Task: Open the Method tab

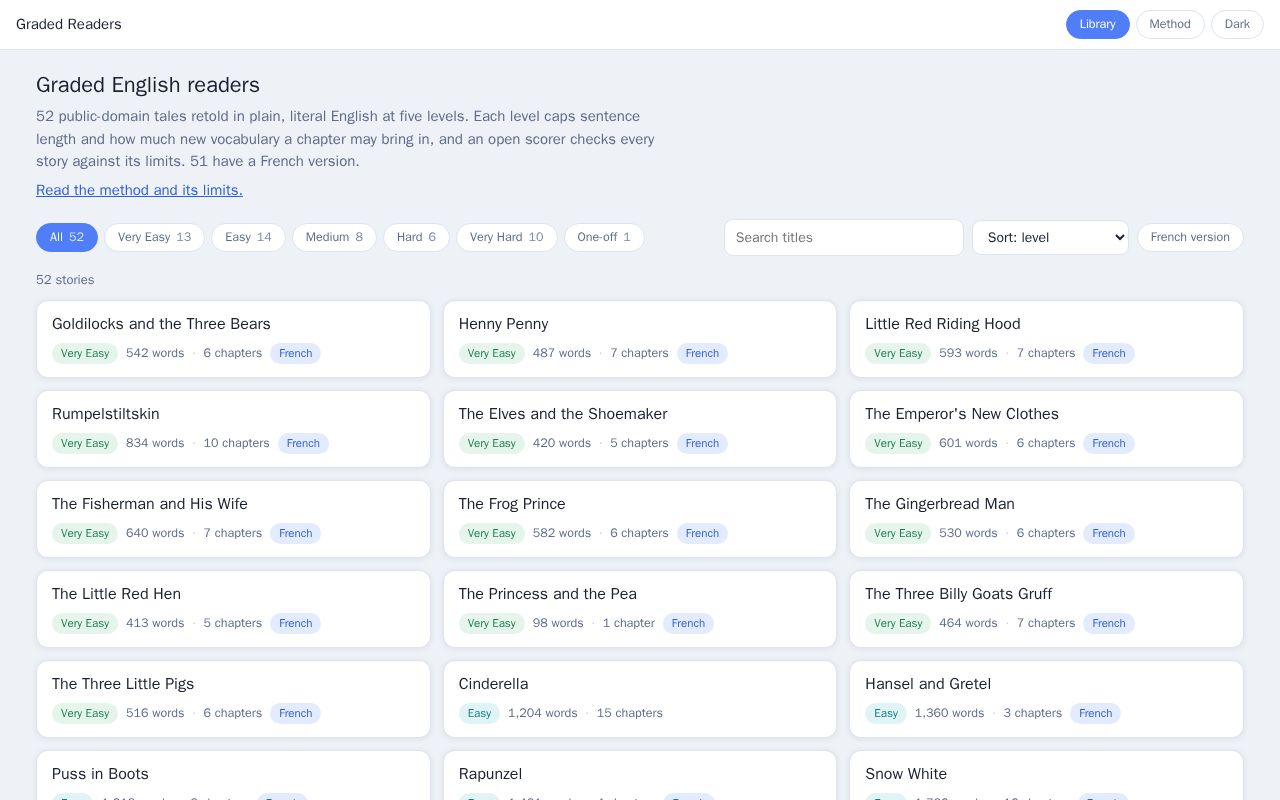Action: pos(1170,24)
